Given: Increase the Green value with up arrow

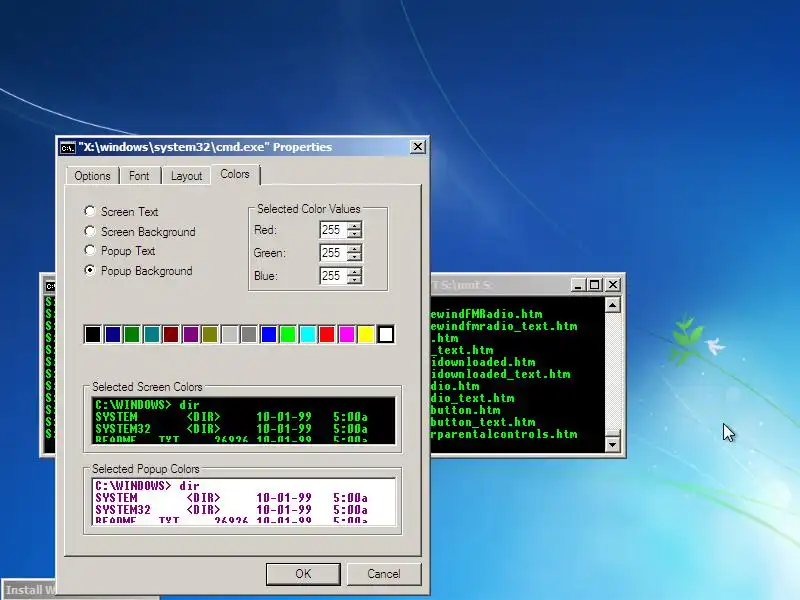Looking at the screenshot, I should tap(354, 248).
